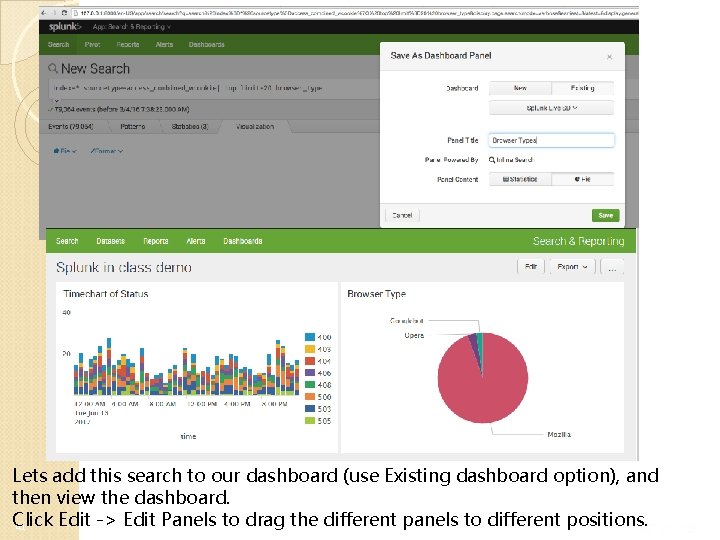Switch to the Events tab
The width and height of the screenshot is (720, 540).
(71, 126)
